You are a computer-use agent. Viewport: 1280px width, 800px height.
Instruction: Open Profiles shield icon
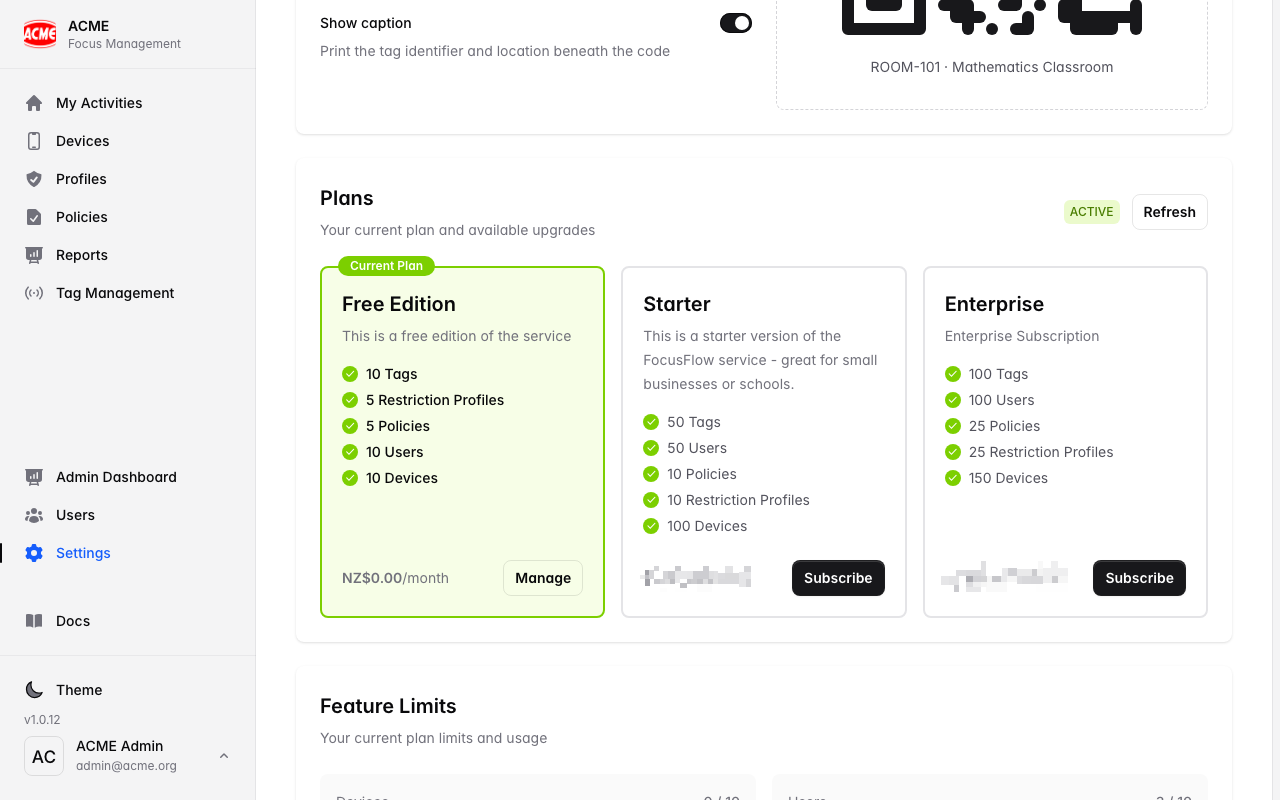pos(34,179)
